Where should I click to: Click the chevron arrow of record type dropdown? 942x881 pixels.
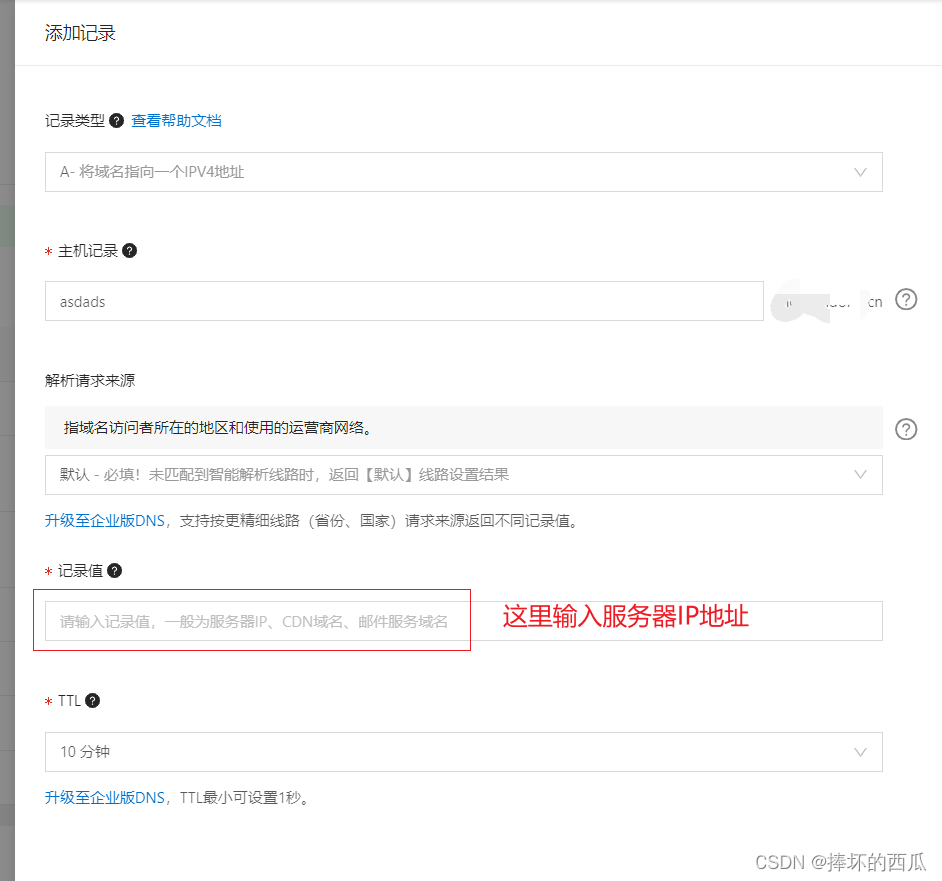click(x=860, y=172)
